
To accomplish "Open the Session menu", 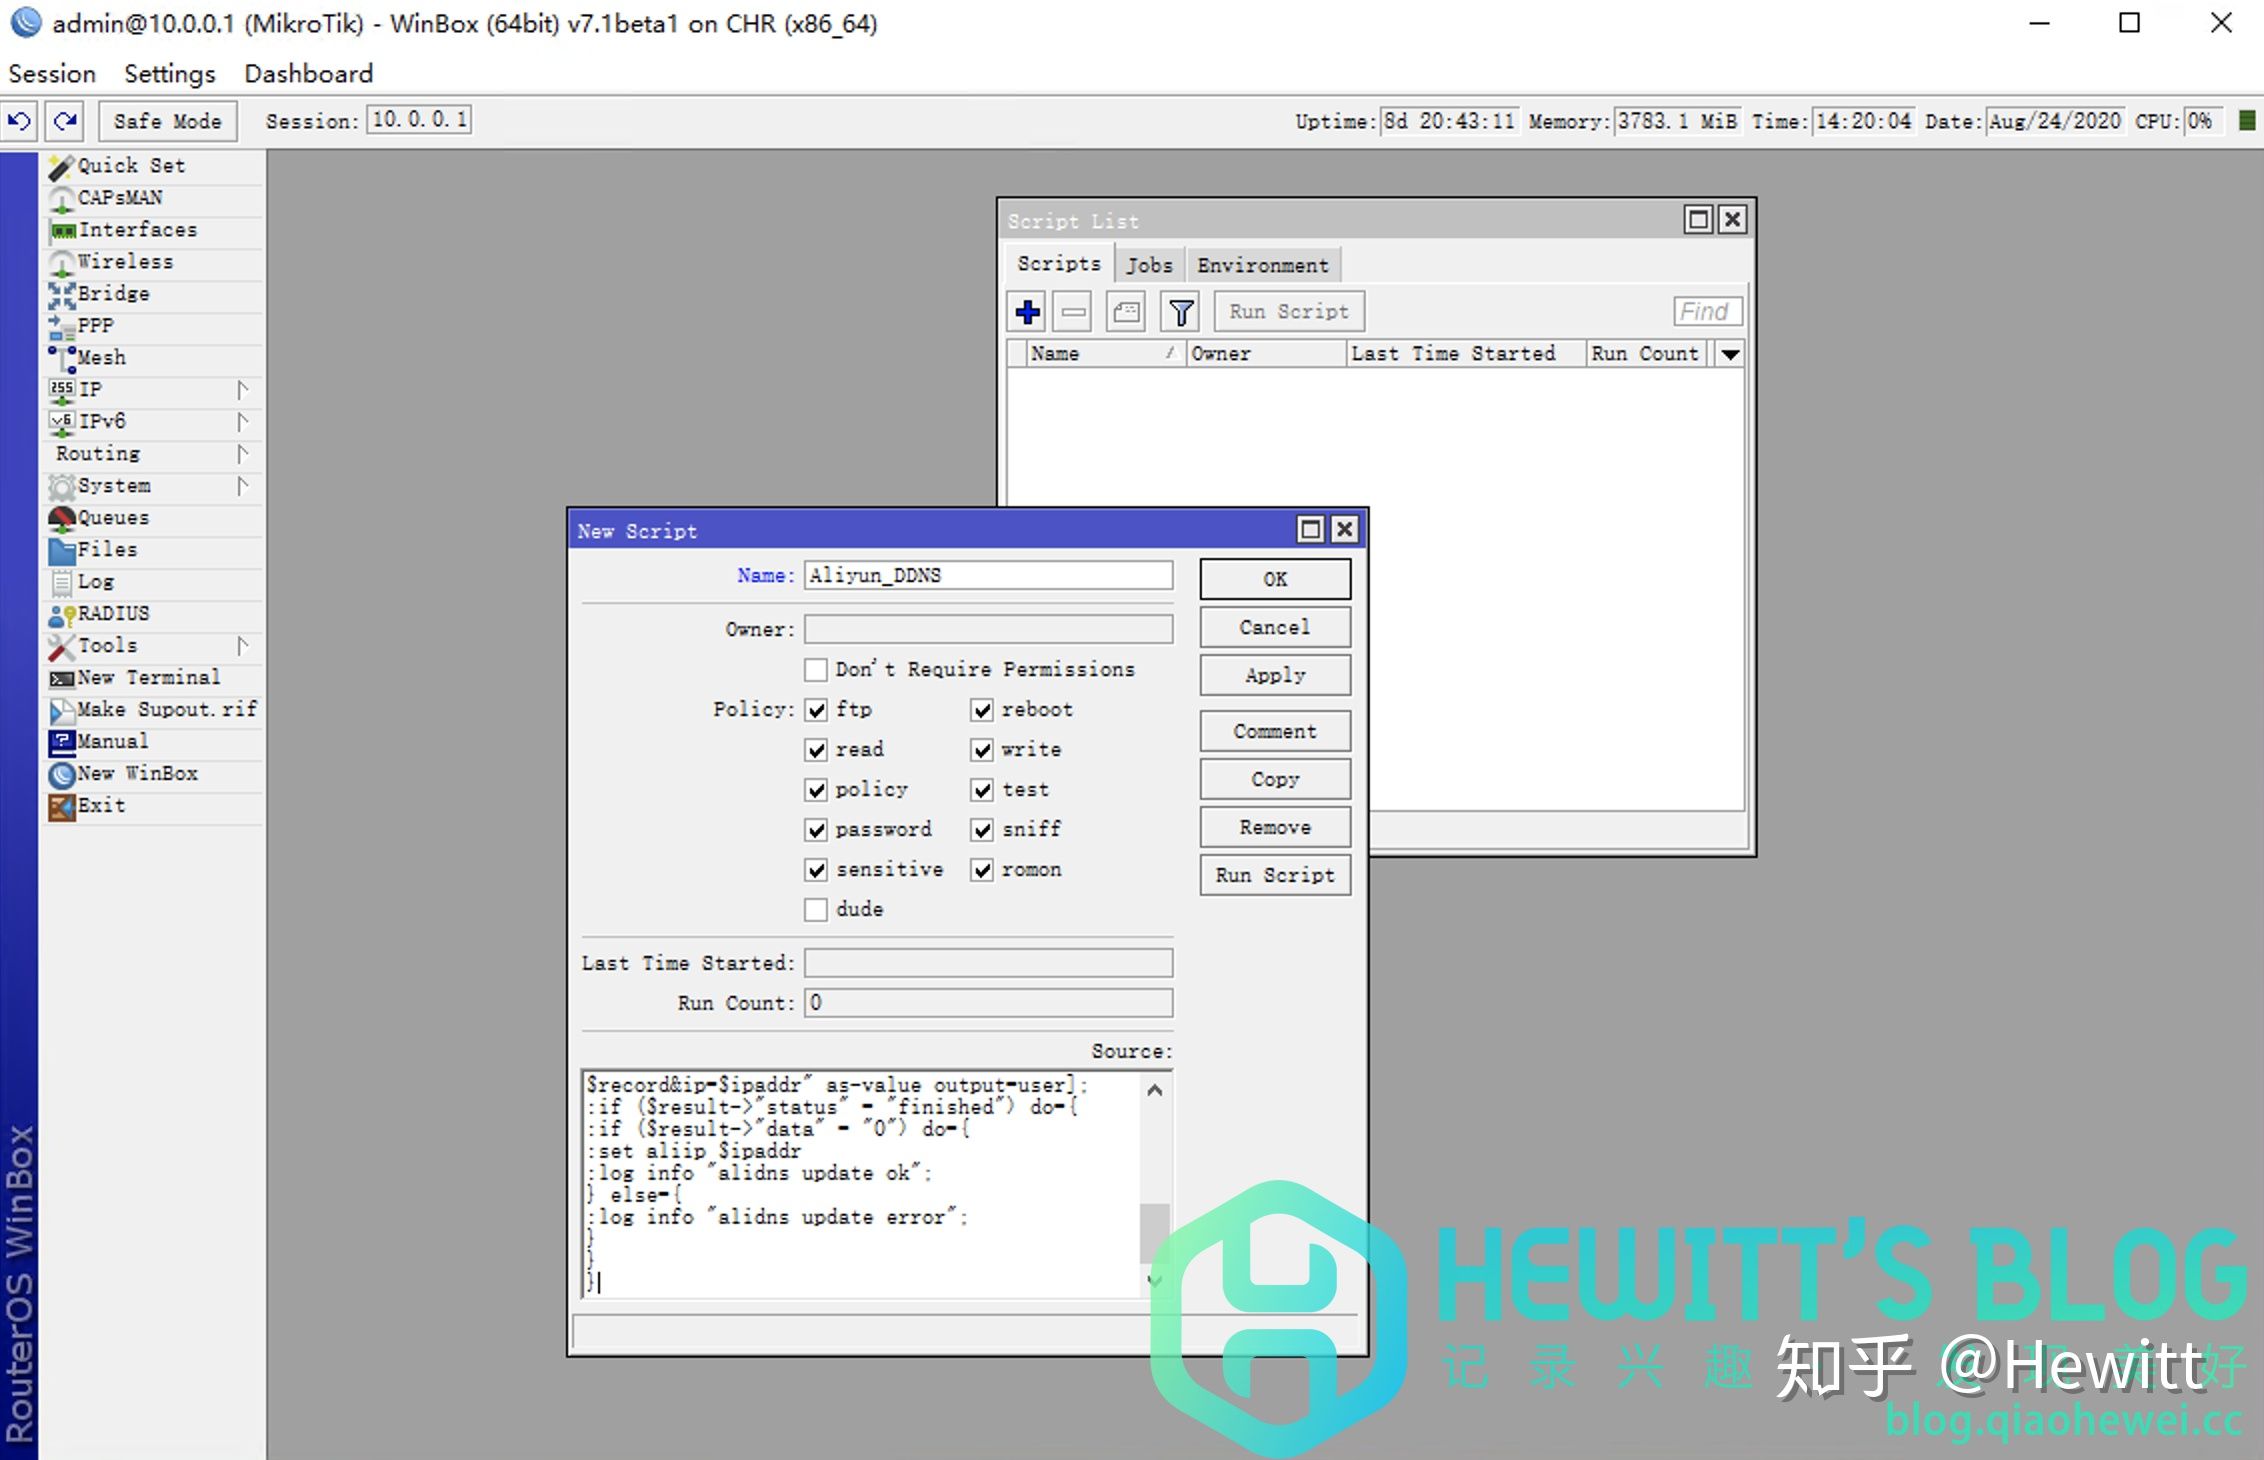I will 52,74.
